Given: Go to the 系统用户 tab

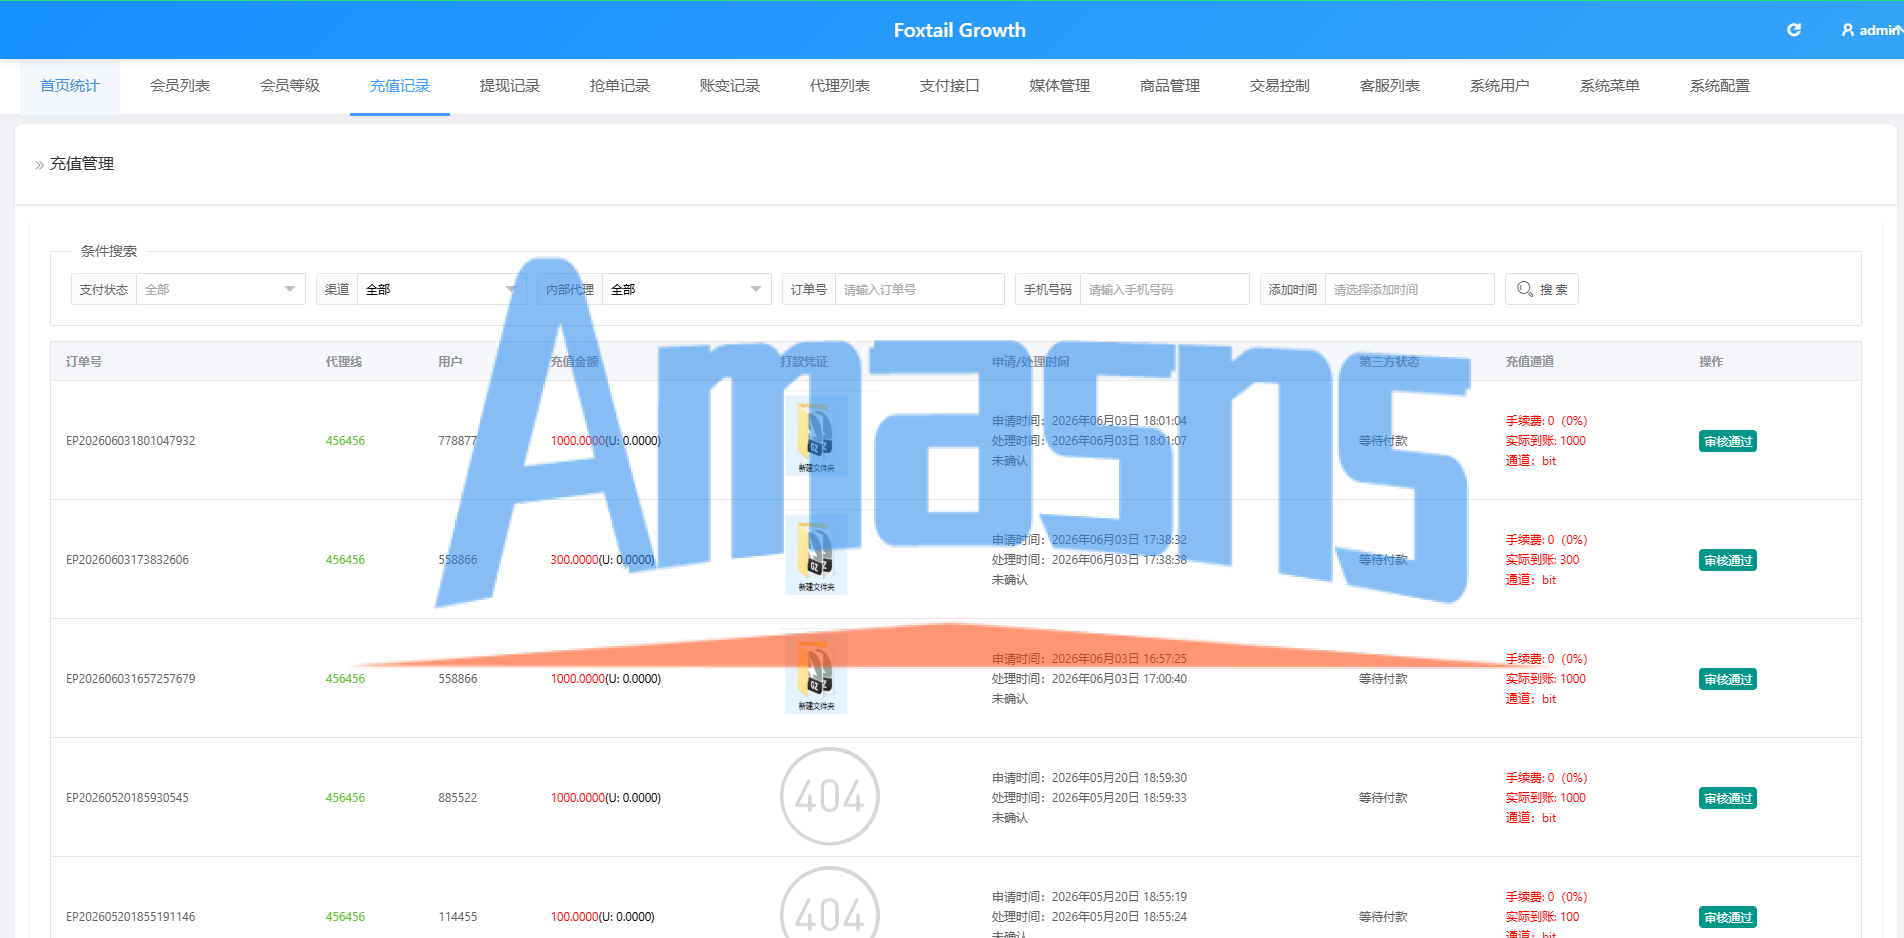Looking at the screenshot, I should tap(1500, 86).
